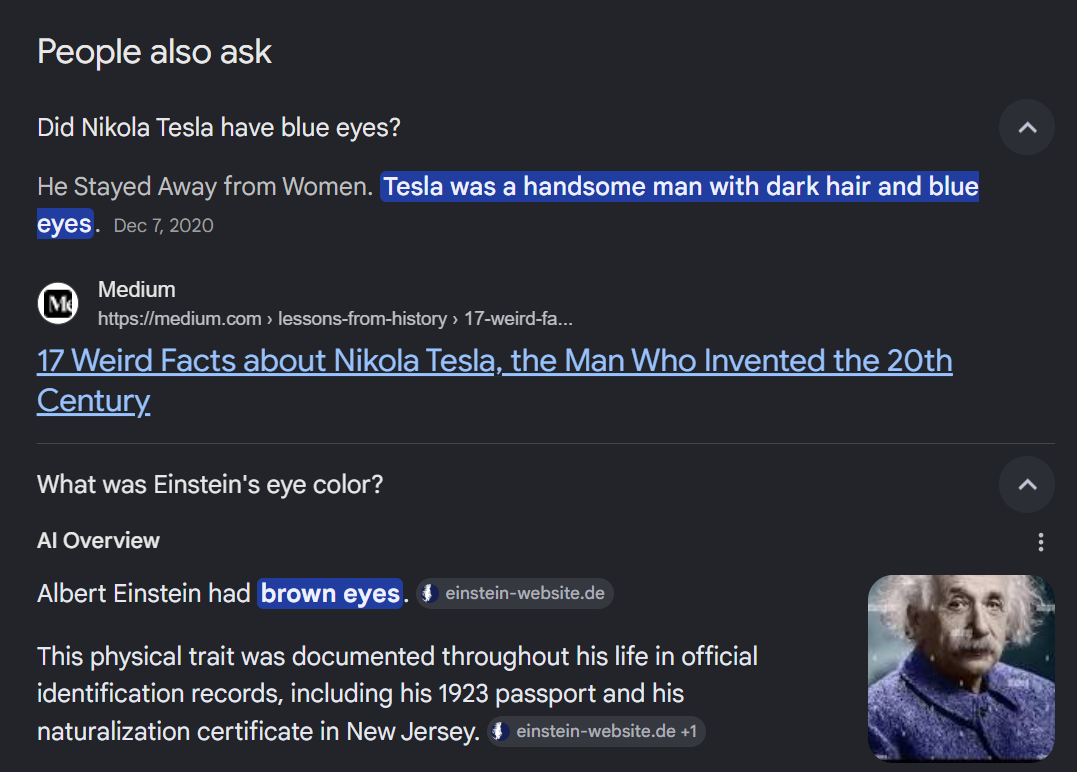This screenshot has height=772, width=1077.
Task: Click the medium.com breadcrumb URL
Action: 335,319
